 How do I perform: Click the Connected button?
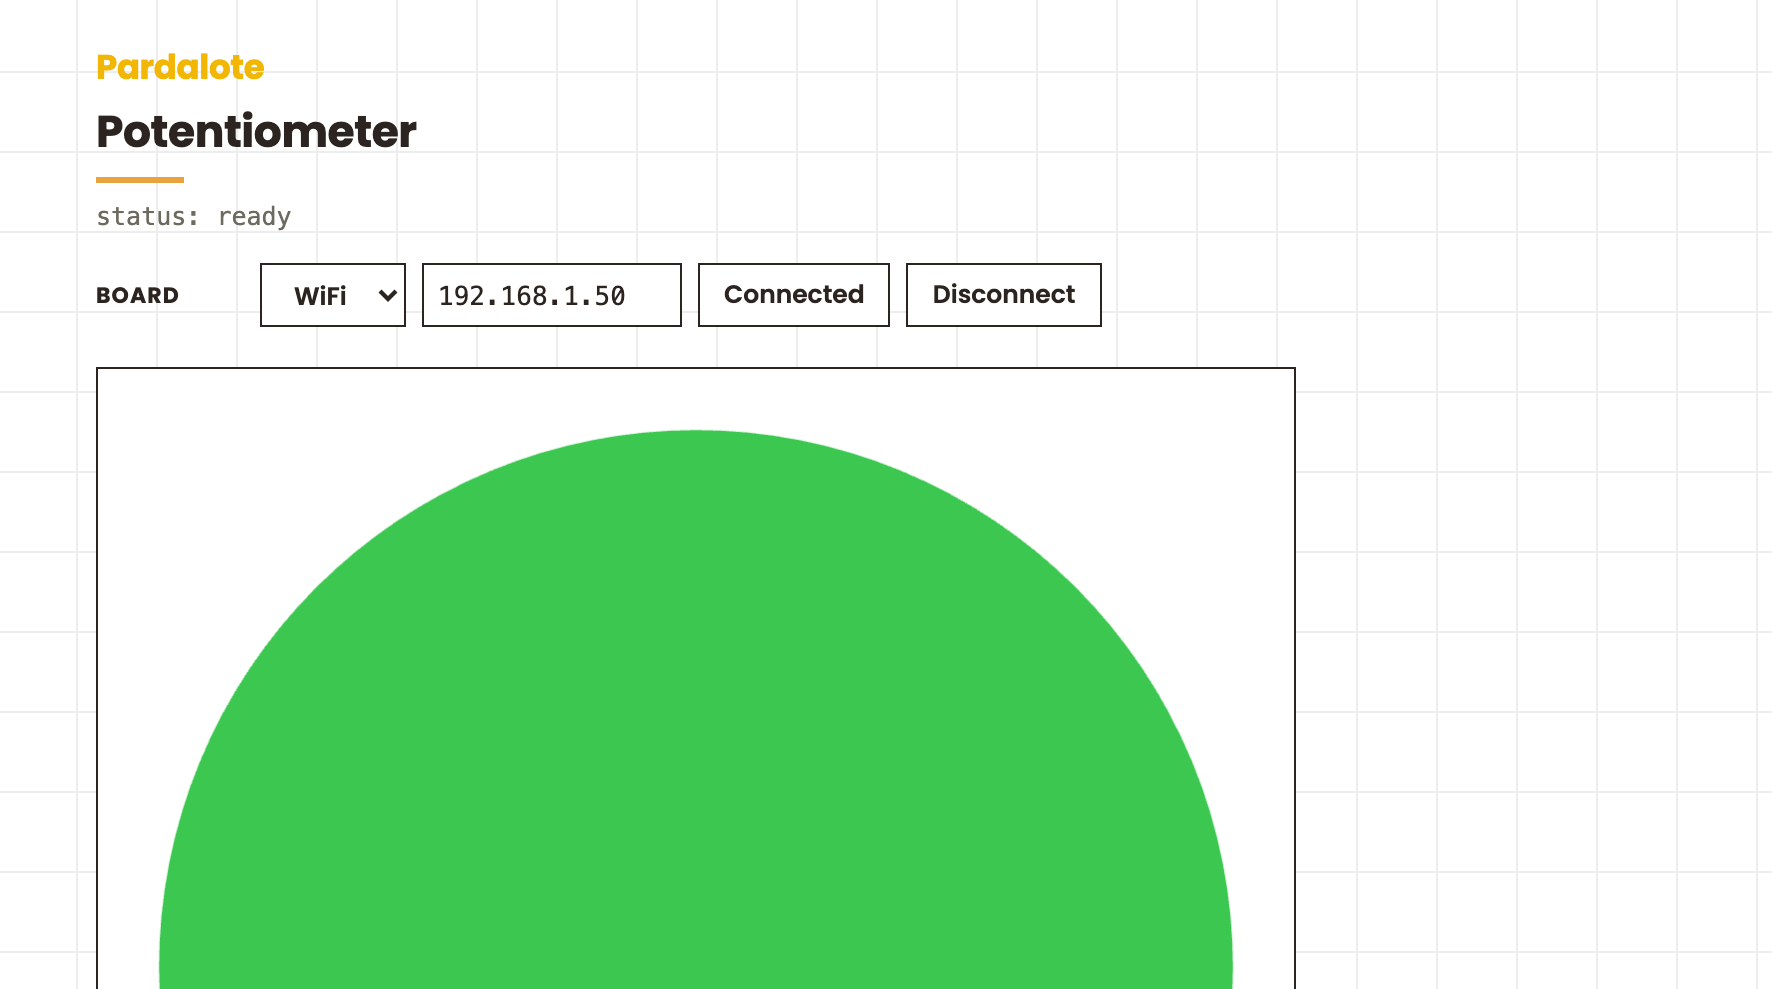(794, 295)
